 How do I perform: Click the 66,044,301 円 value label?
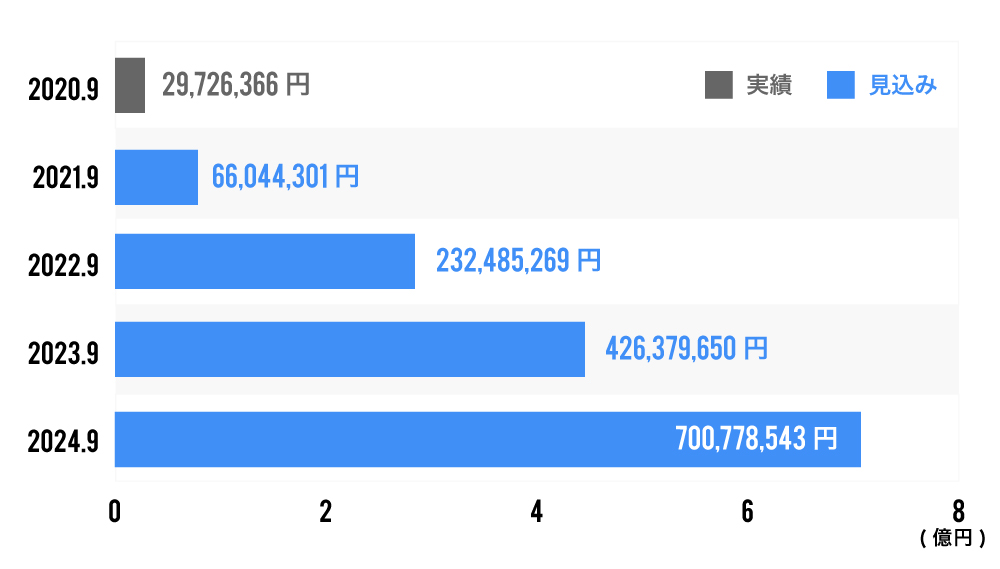285,177
